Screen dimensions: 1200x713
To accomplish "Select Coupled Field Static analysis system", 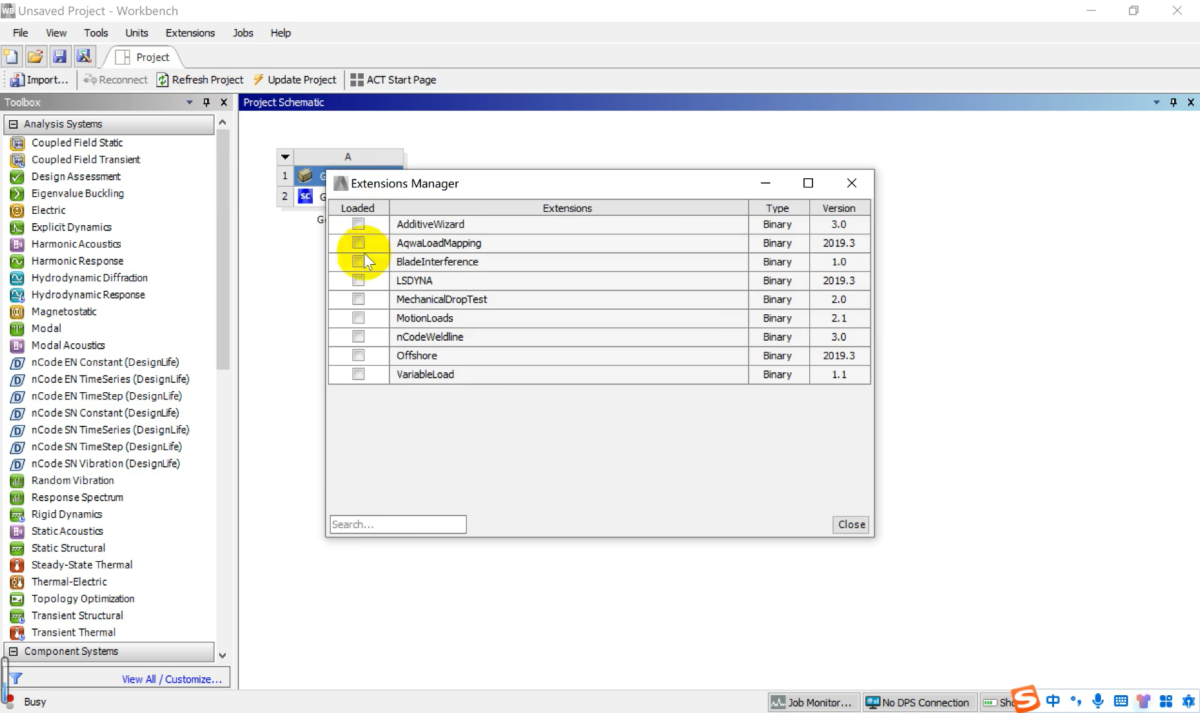I will point(77,142).
